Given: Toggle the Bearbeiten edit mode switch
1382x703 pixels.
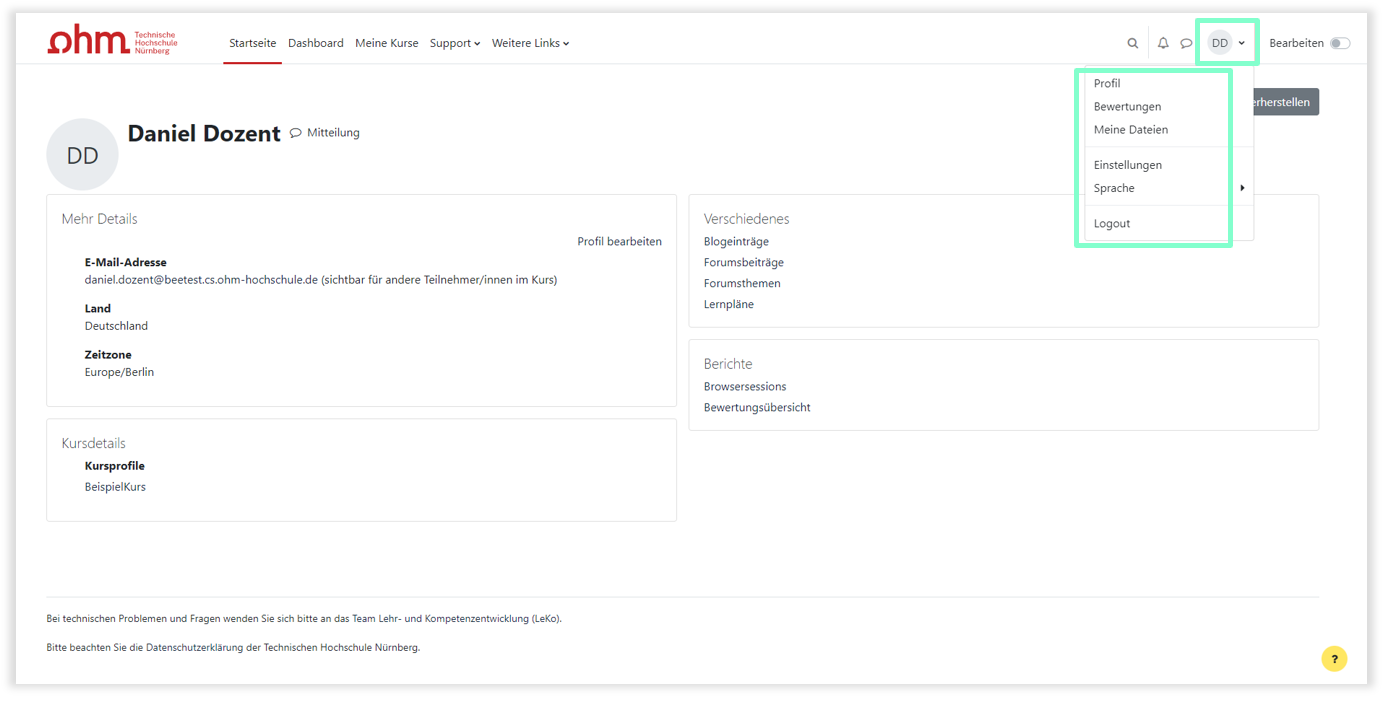Looking at the screenshot, I should tap(1339, 44).
